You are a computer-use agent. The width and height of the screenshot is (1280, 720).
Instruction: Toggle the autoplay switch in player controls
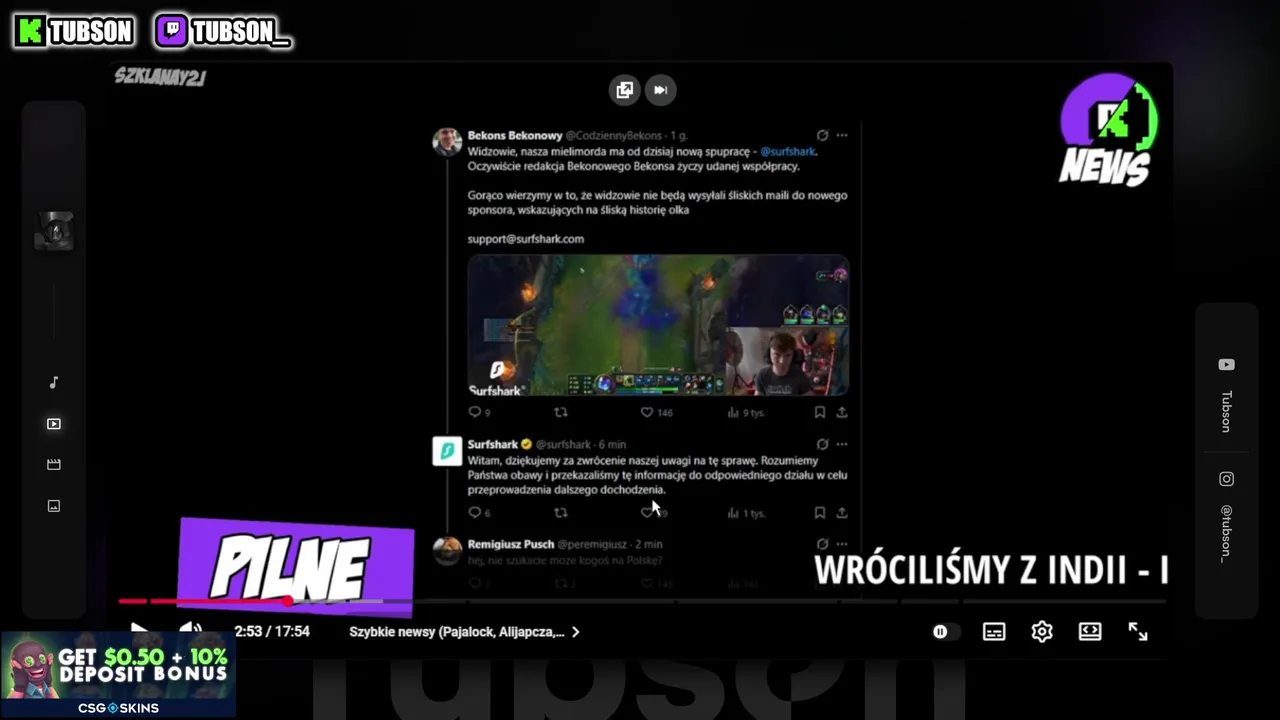pyautogui.click(x=945, y=632)
